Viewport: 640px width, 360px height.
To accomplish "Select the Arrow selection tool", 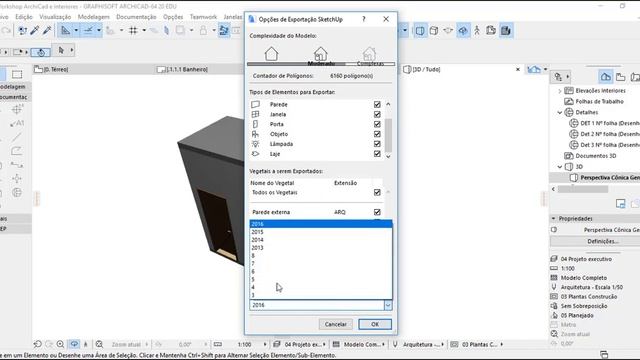I will (61, 50).
